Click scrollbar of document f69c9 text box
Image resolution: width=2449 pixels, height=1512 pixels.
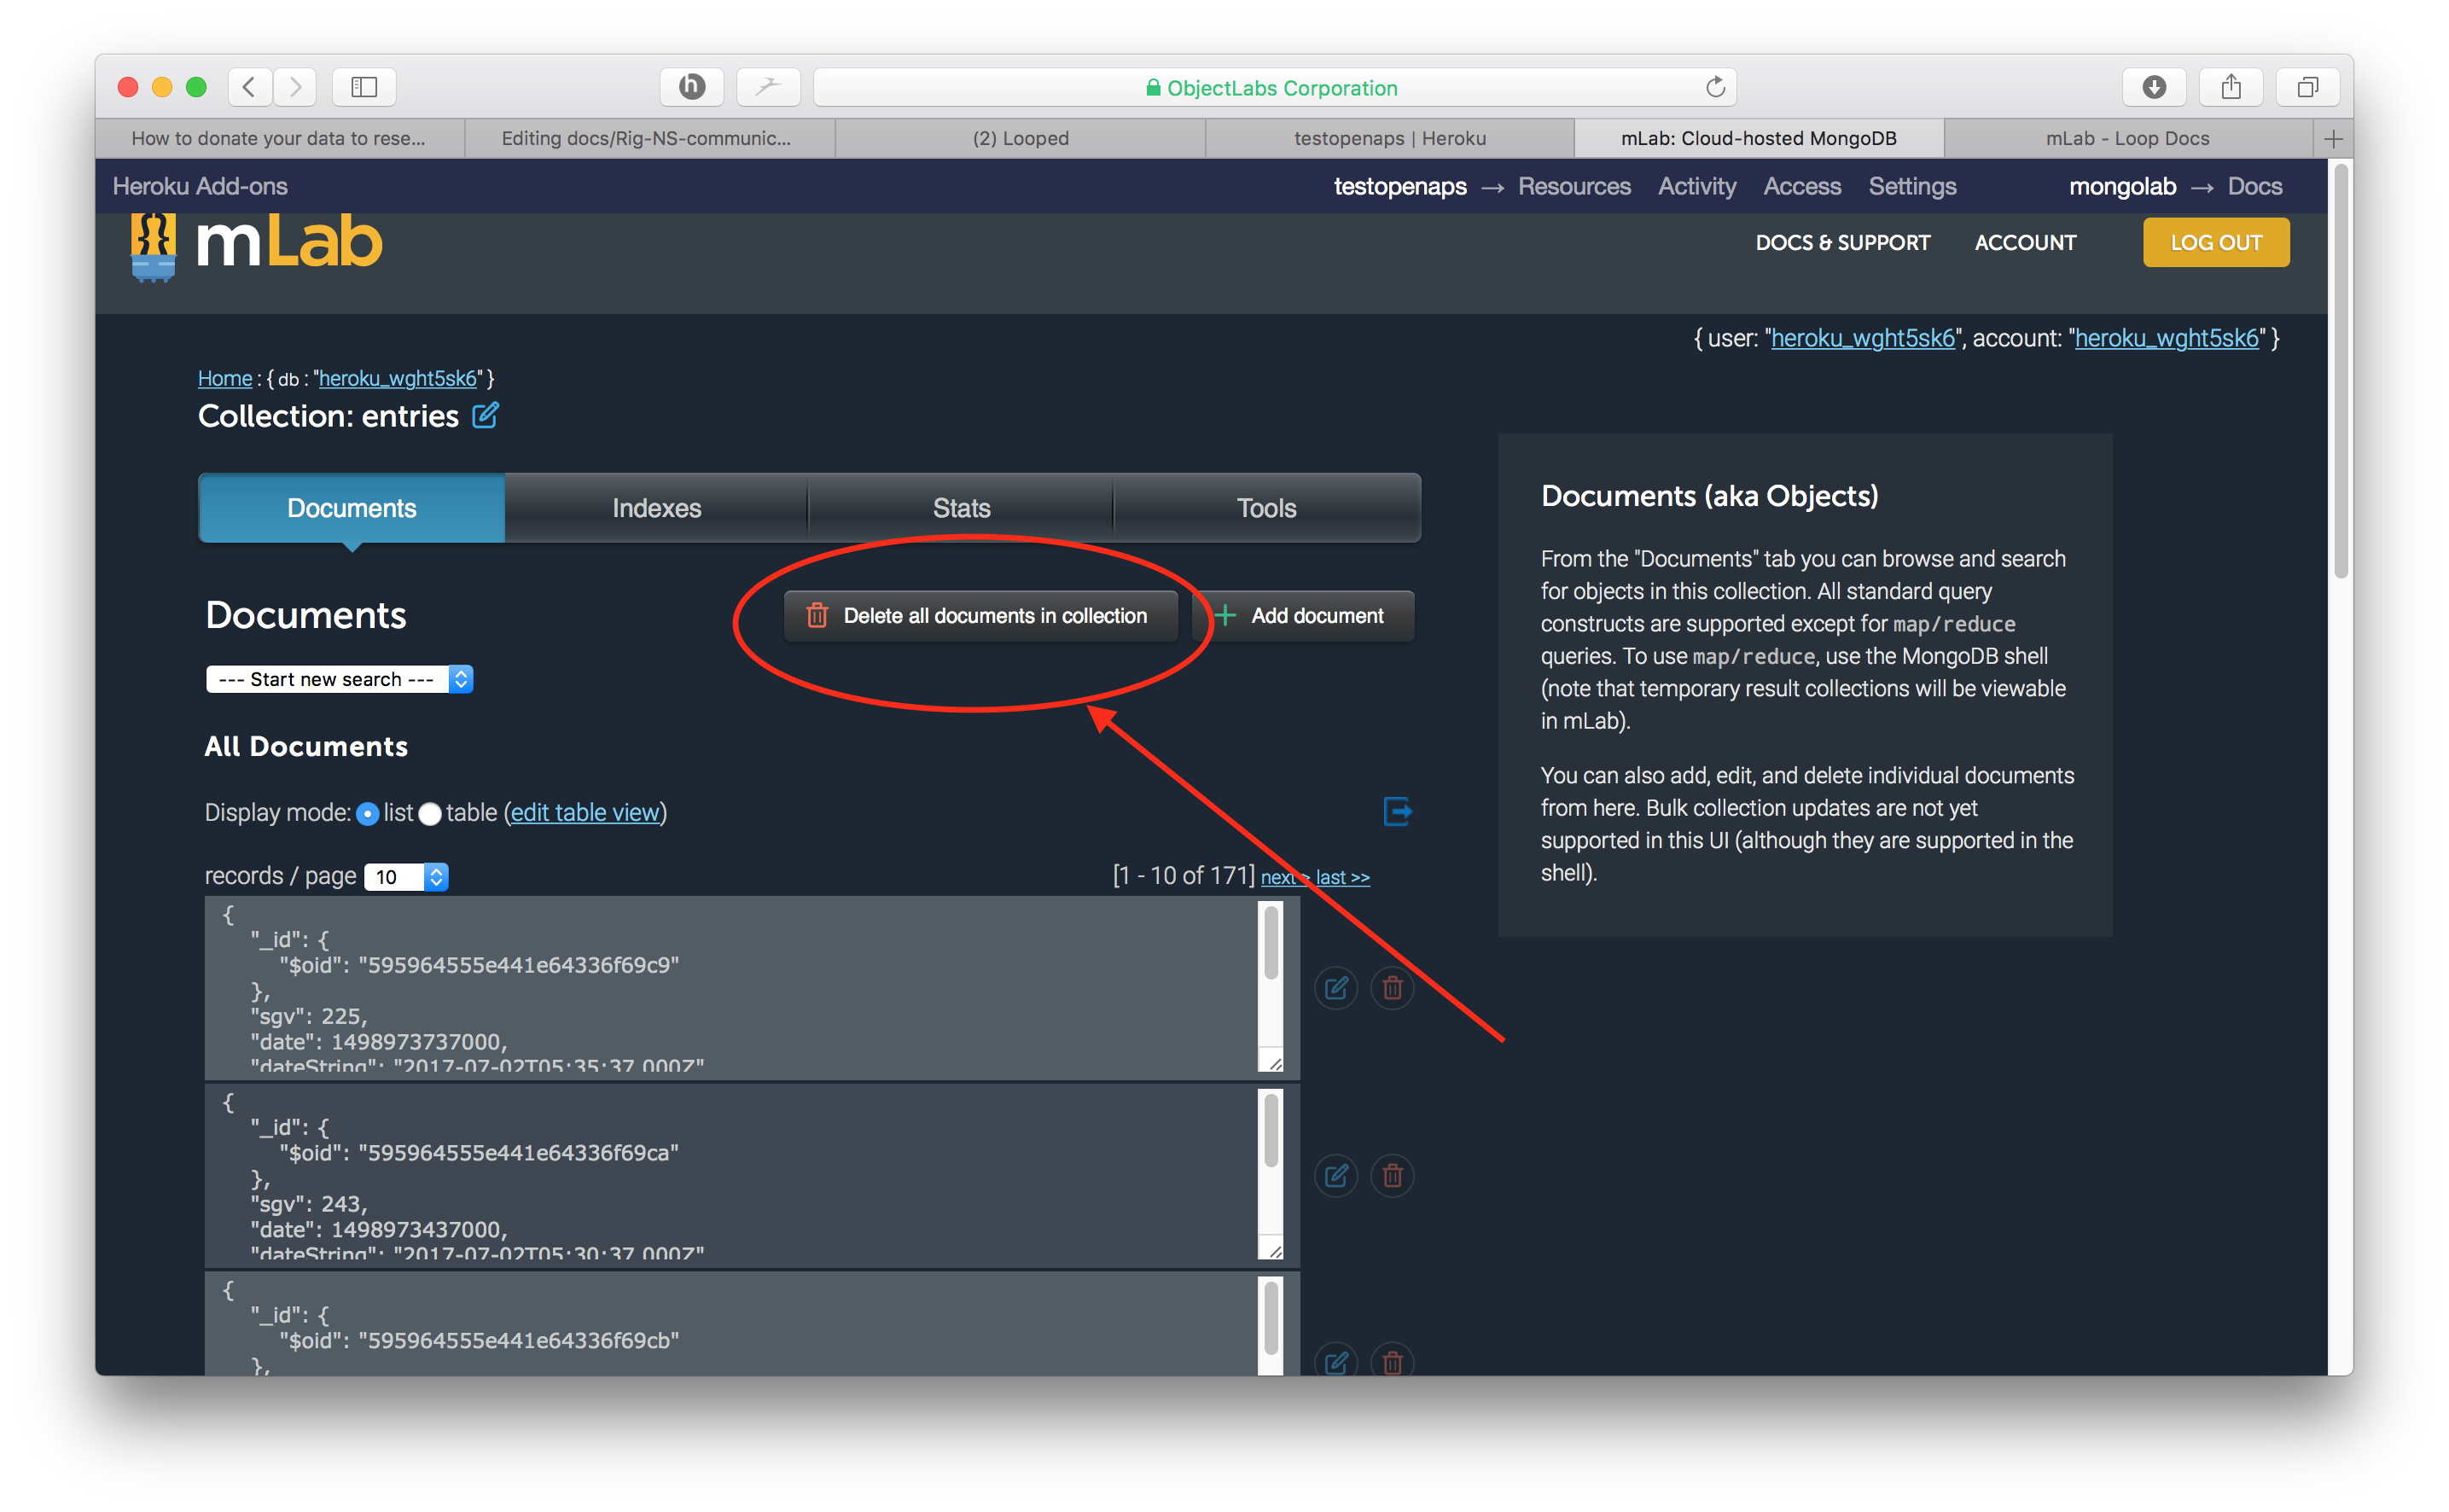click(1271, 942)
